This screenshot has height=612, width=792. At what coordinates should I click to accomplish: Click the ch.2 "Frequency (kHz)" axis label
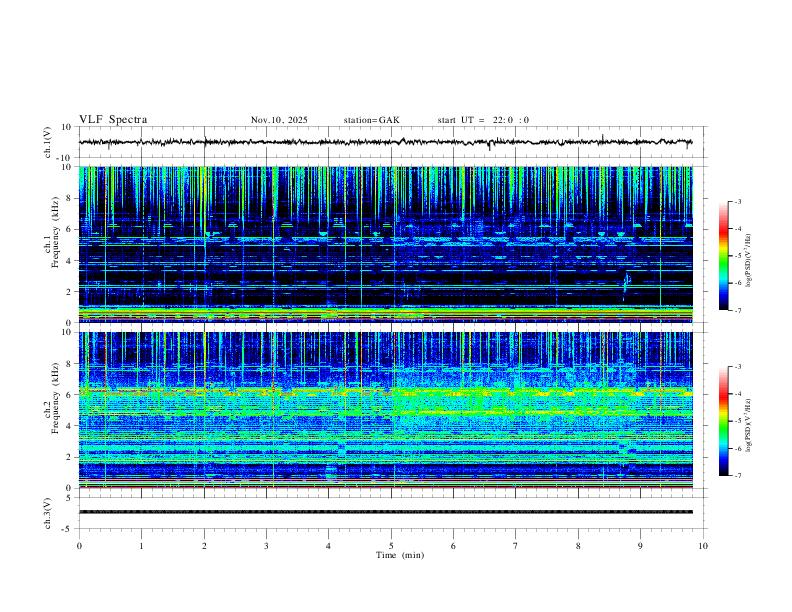[x=55, y=400]
